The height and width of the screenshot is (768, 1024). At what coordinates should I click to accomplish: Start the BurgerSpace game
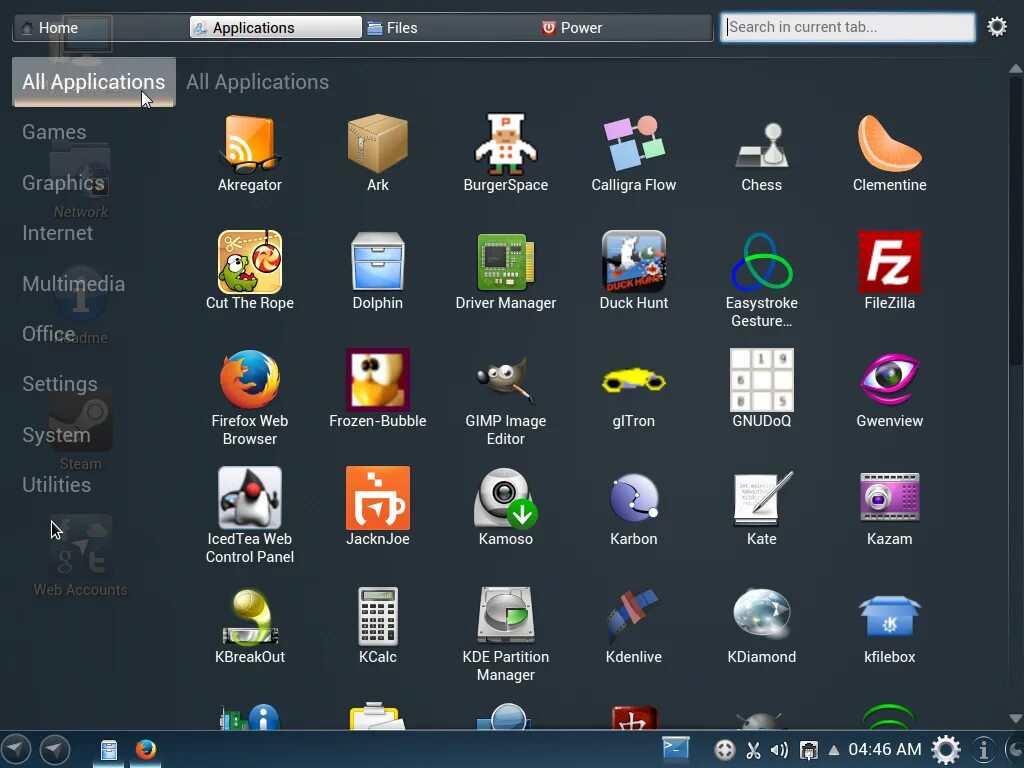tap(505, 154)
